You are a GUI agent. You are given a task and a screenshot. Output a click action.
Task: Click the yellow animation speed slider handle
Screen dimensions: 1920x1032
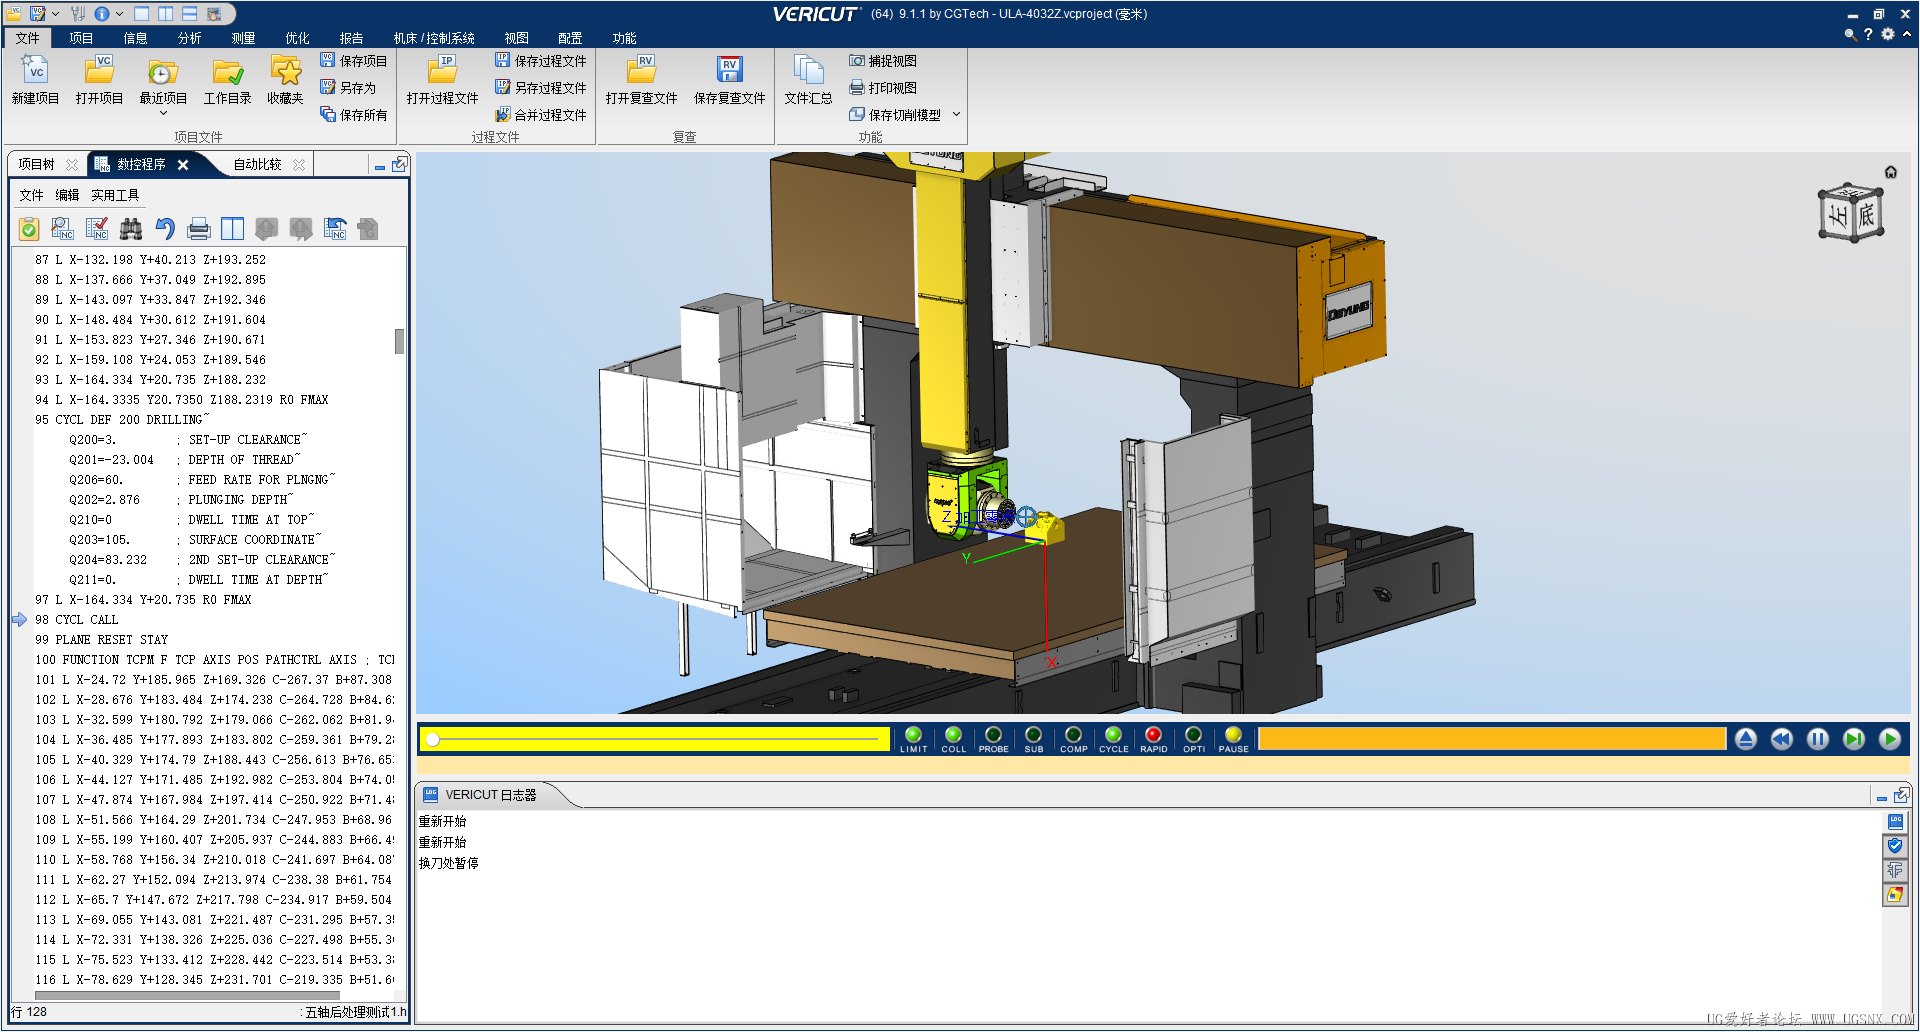pos(433,740)
